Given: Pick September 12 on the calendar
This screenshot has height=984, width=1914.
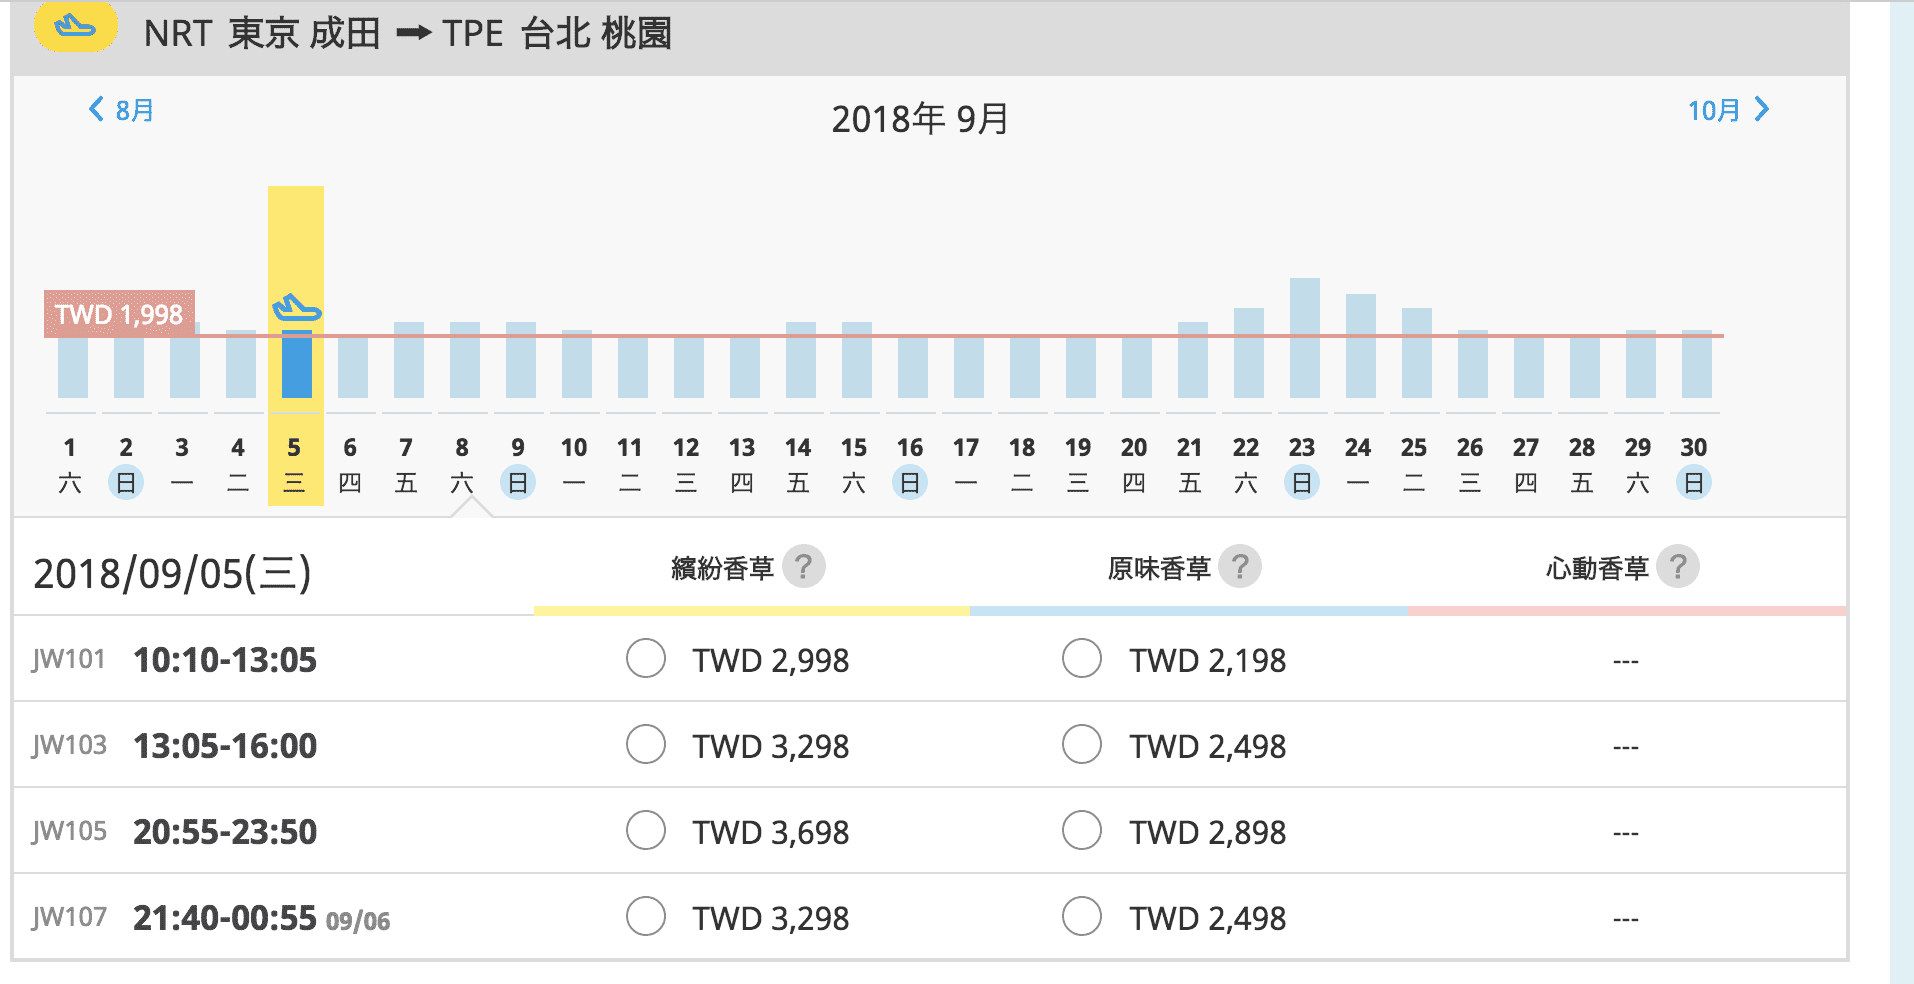Looking at the screenshot, I should click(x=686, y=465).
